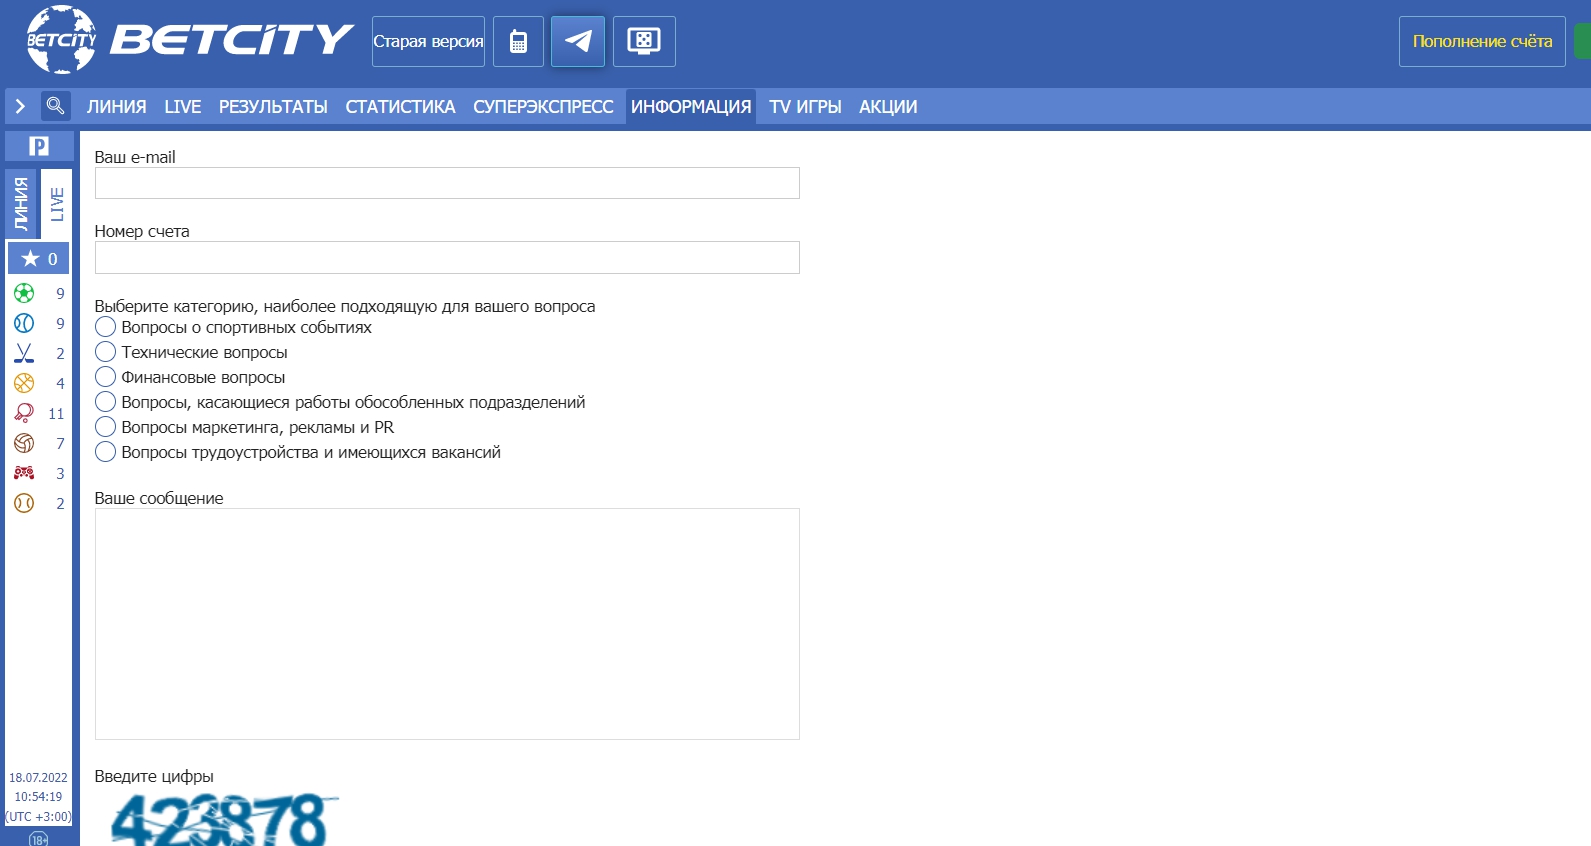Go to the РЕЗУЛЬТАТЫ menu item
This screenshot has width=1591, height=846.
(273, 107)
